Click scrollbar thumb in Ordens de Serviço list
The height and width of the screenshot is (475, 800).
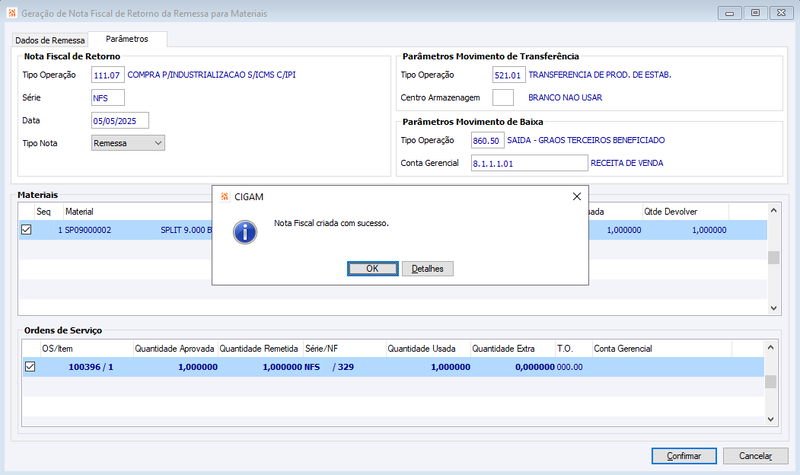[x=770, y=382]
